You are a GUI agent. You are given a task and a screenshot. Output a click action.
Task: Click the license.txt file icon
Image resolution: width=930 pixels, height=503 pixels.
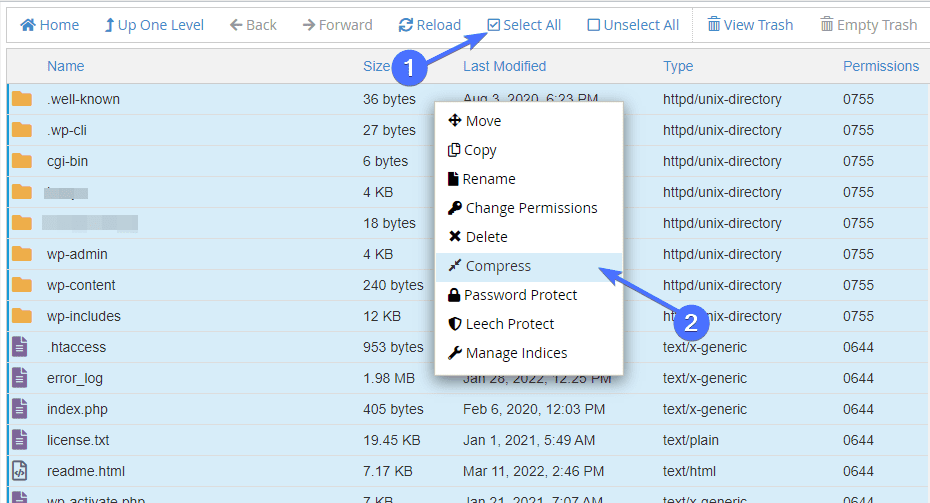(x=20, y=440)
